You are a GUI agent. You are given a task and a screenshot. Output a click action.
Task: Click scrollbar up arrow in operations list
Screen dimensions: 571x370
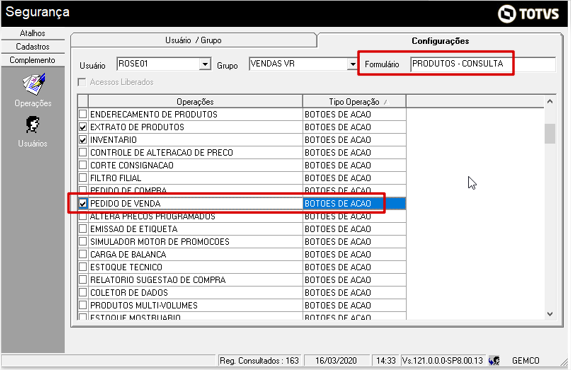550,102
